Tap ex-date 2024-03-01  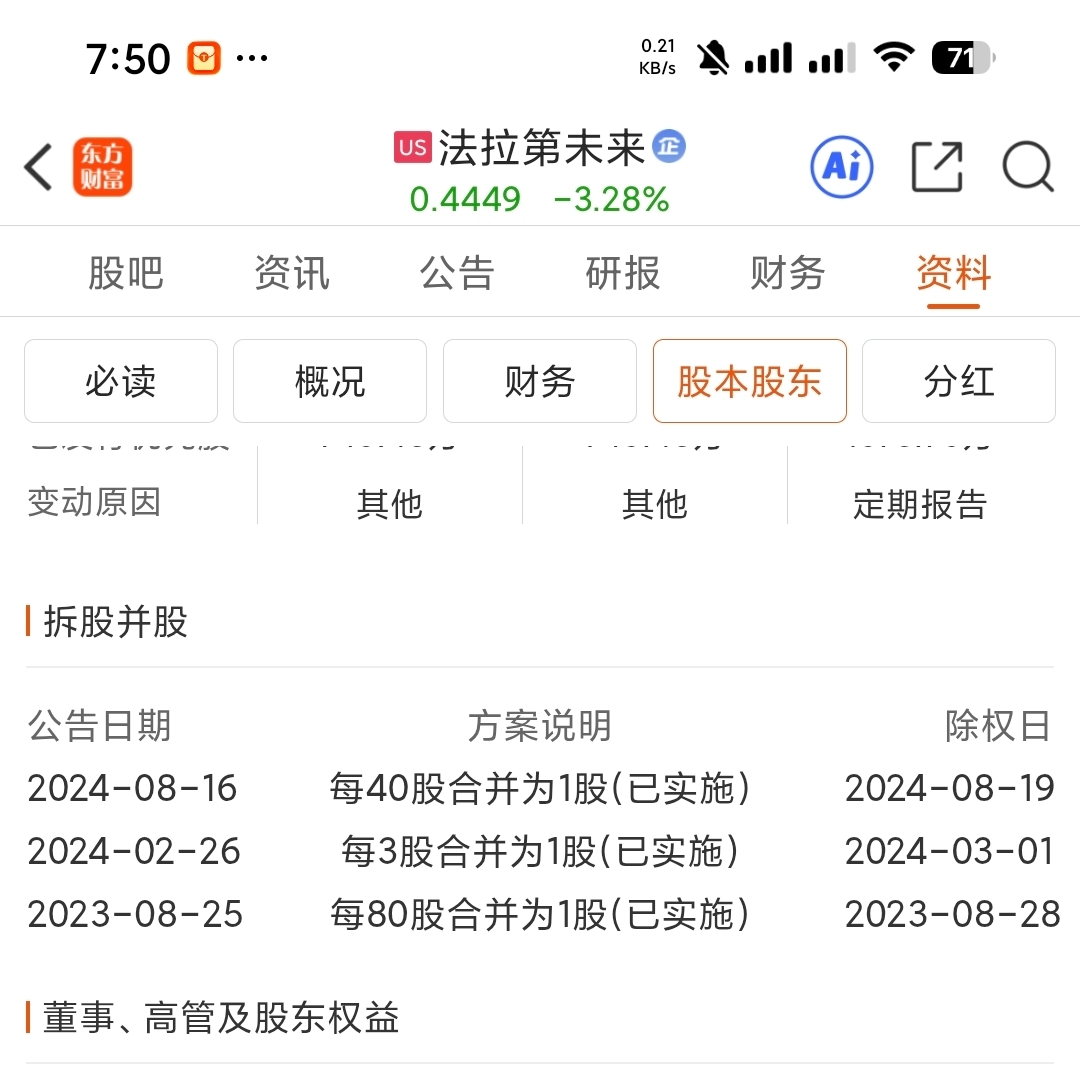tap(950, 851)
